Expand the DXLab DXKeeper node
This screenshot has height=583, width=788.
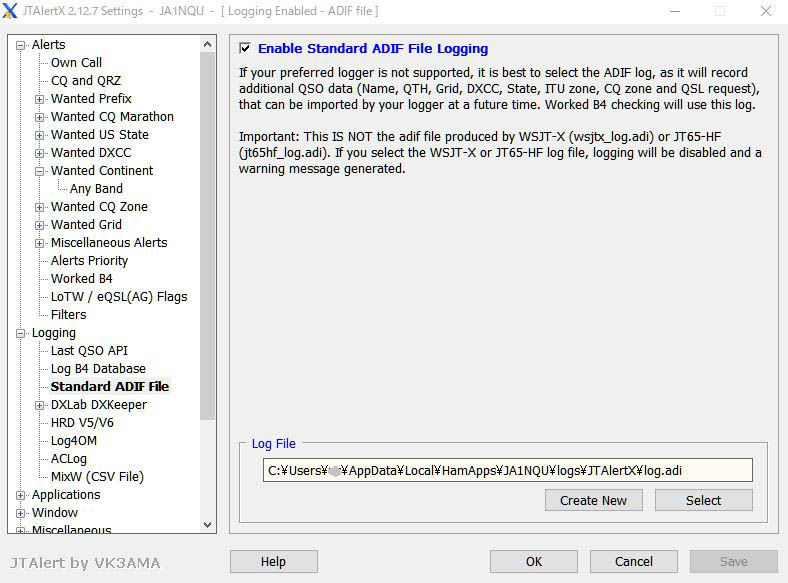(x=40, y=405)
